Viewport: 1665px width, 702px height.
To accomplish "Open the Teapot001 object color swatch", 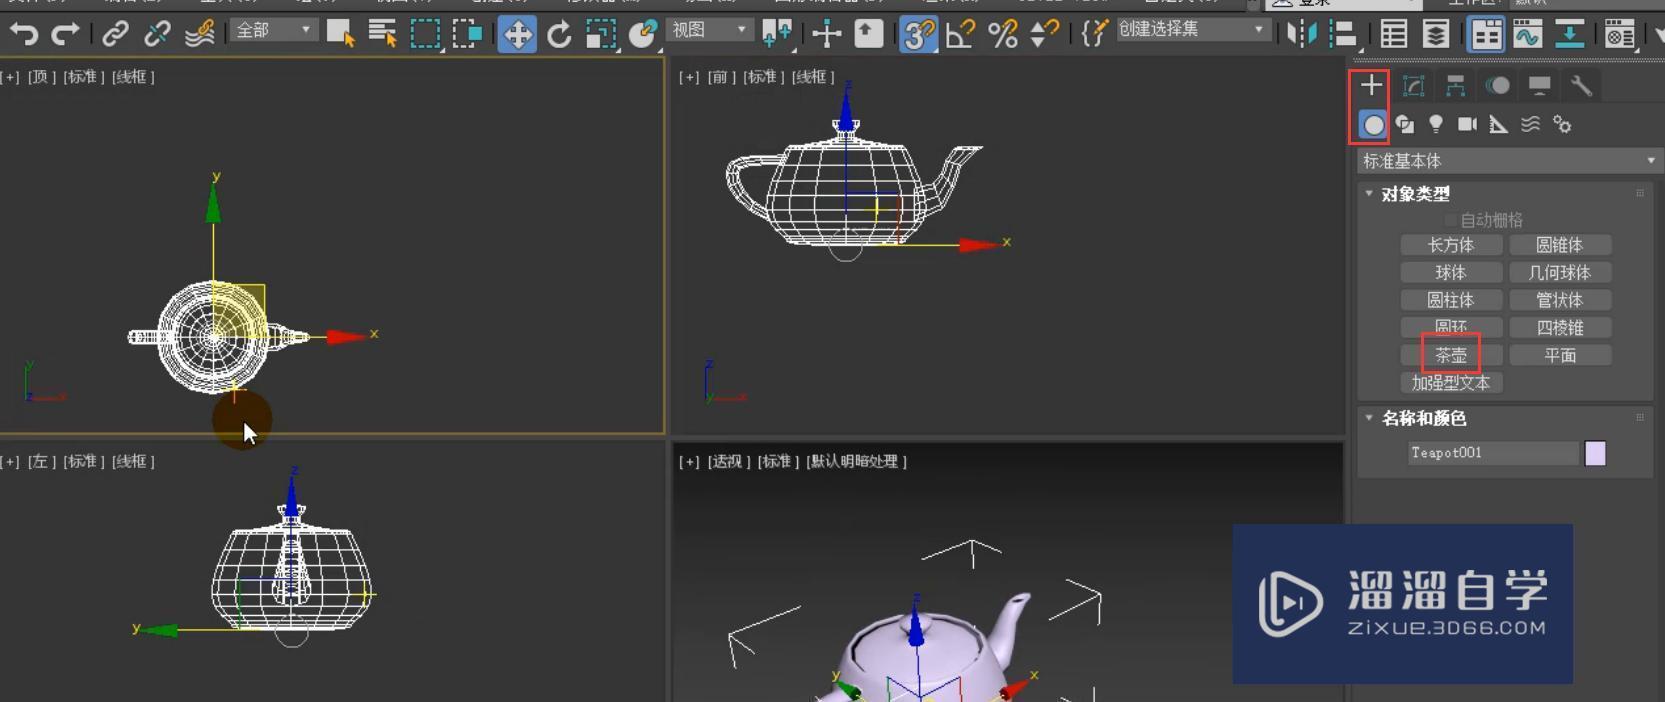I will [x=1595, y=453].
